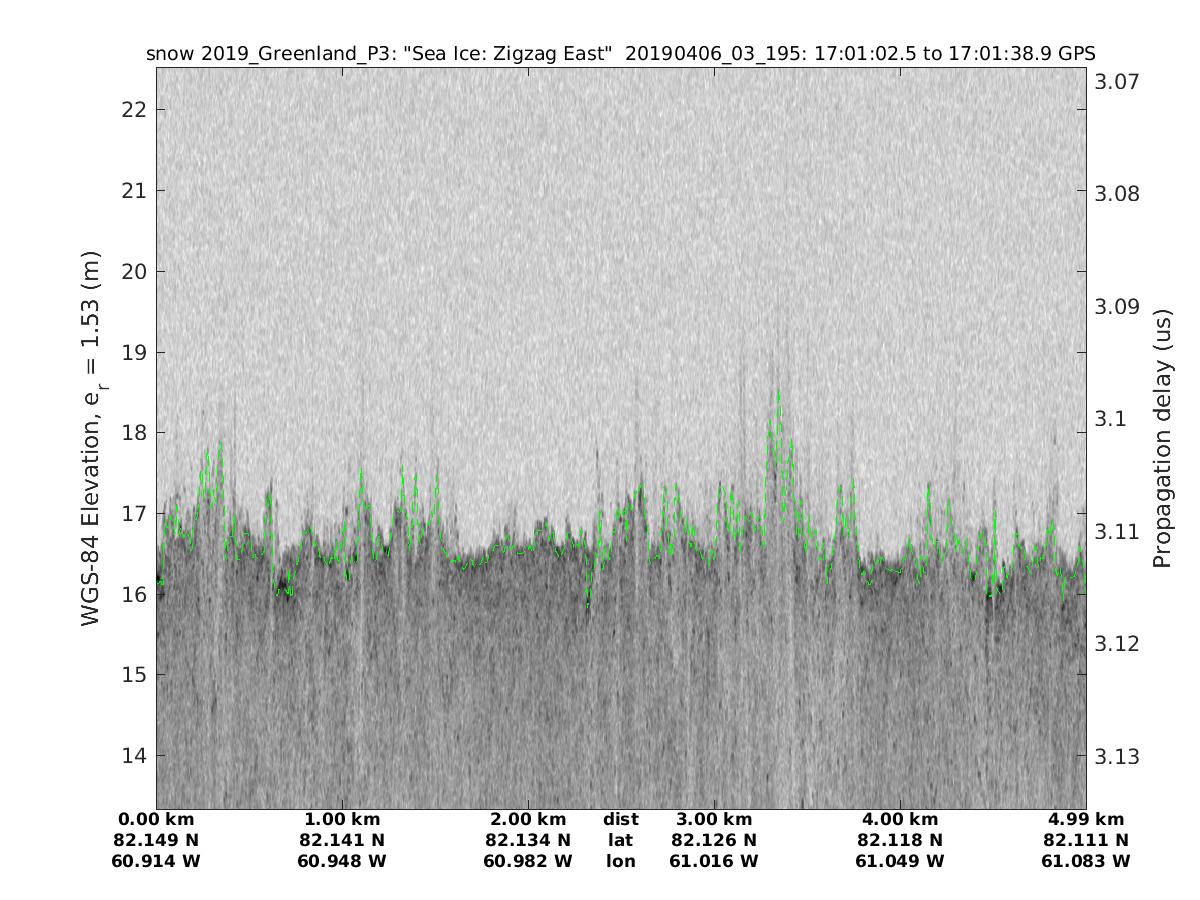Click the Propagation delay (us) axis label
1200x900 pixels.
coord(1162,438)
